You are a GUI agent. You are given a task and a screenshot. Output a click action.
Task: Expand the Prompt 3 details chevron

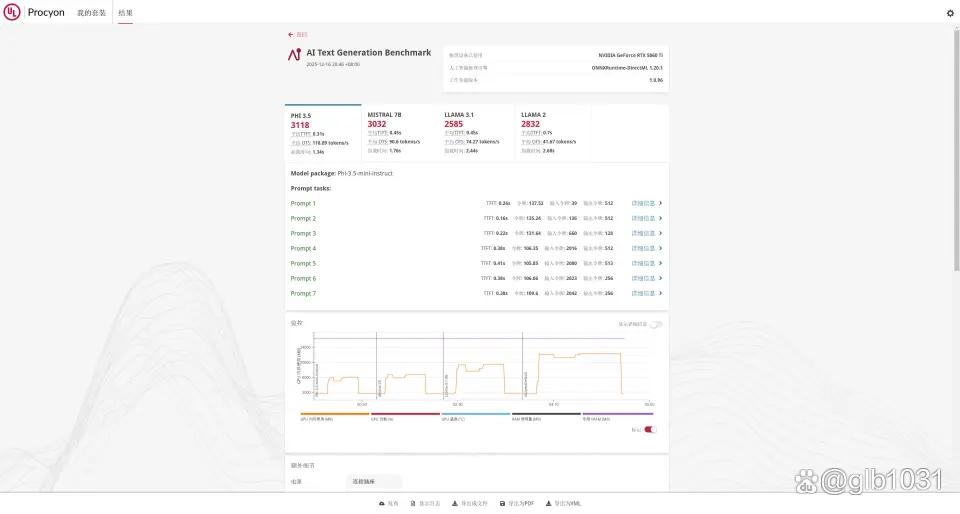coord(660,233)
